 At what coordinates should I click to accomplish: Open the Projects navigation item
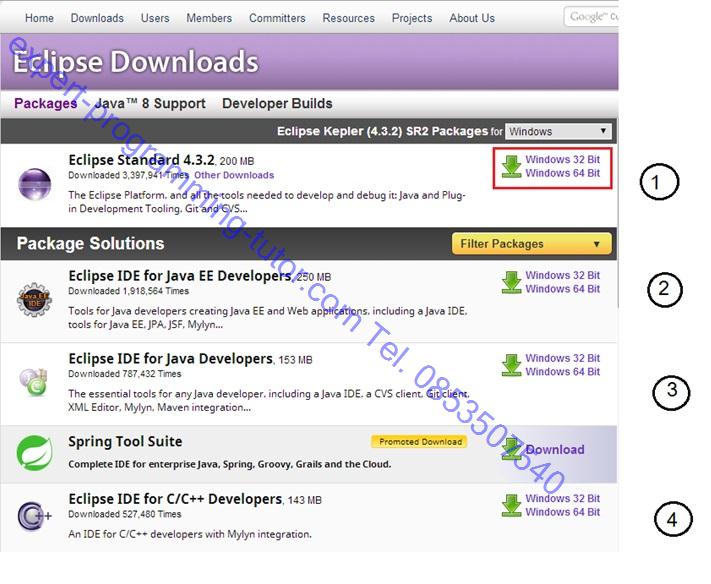[412, 18]
